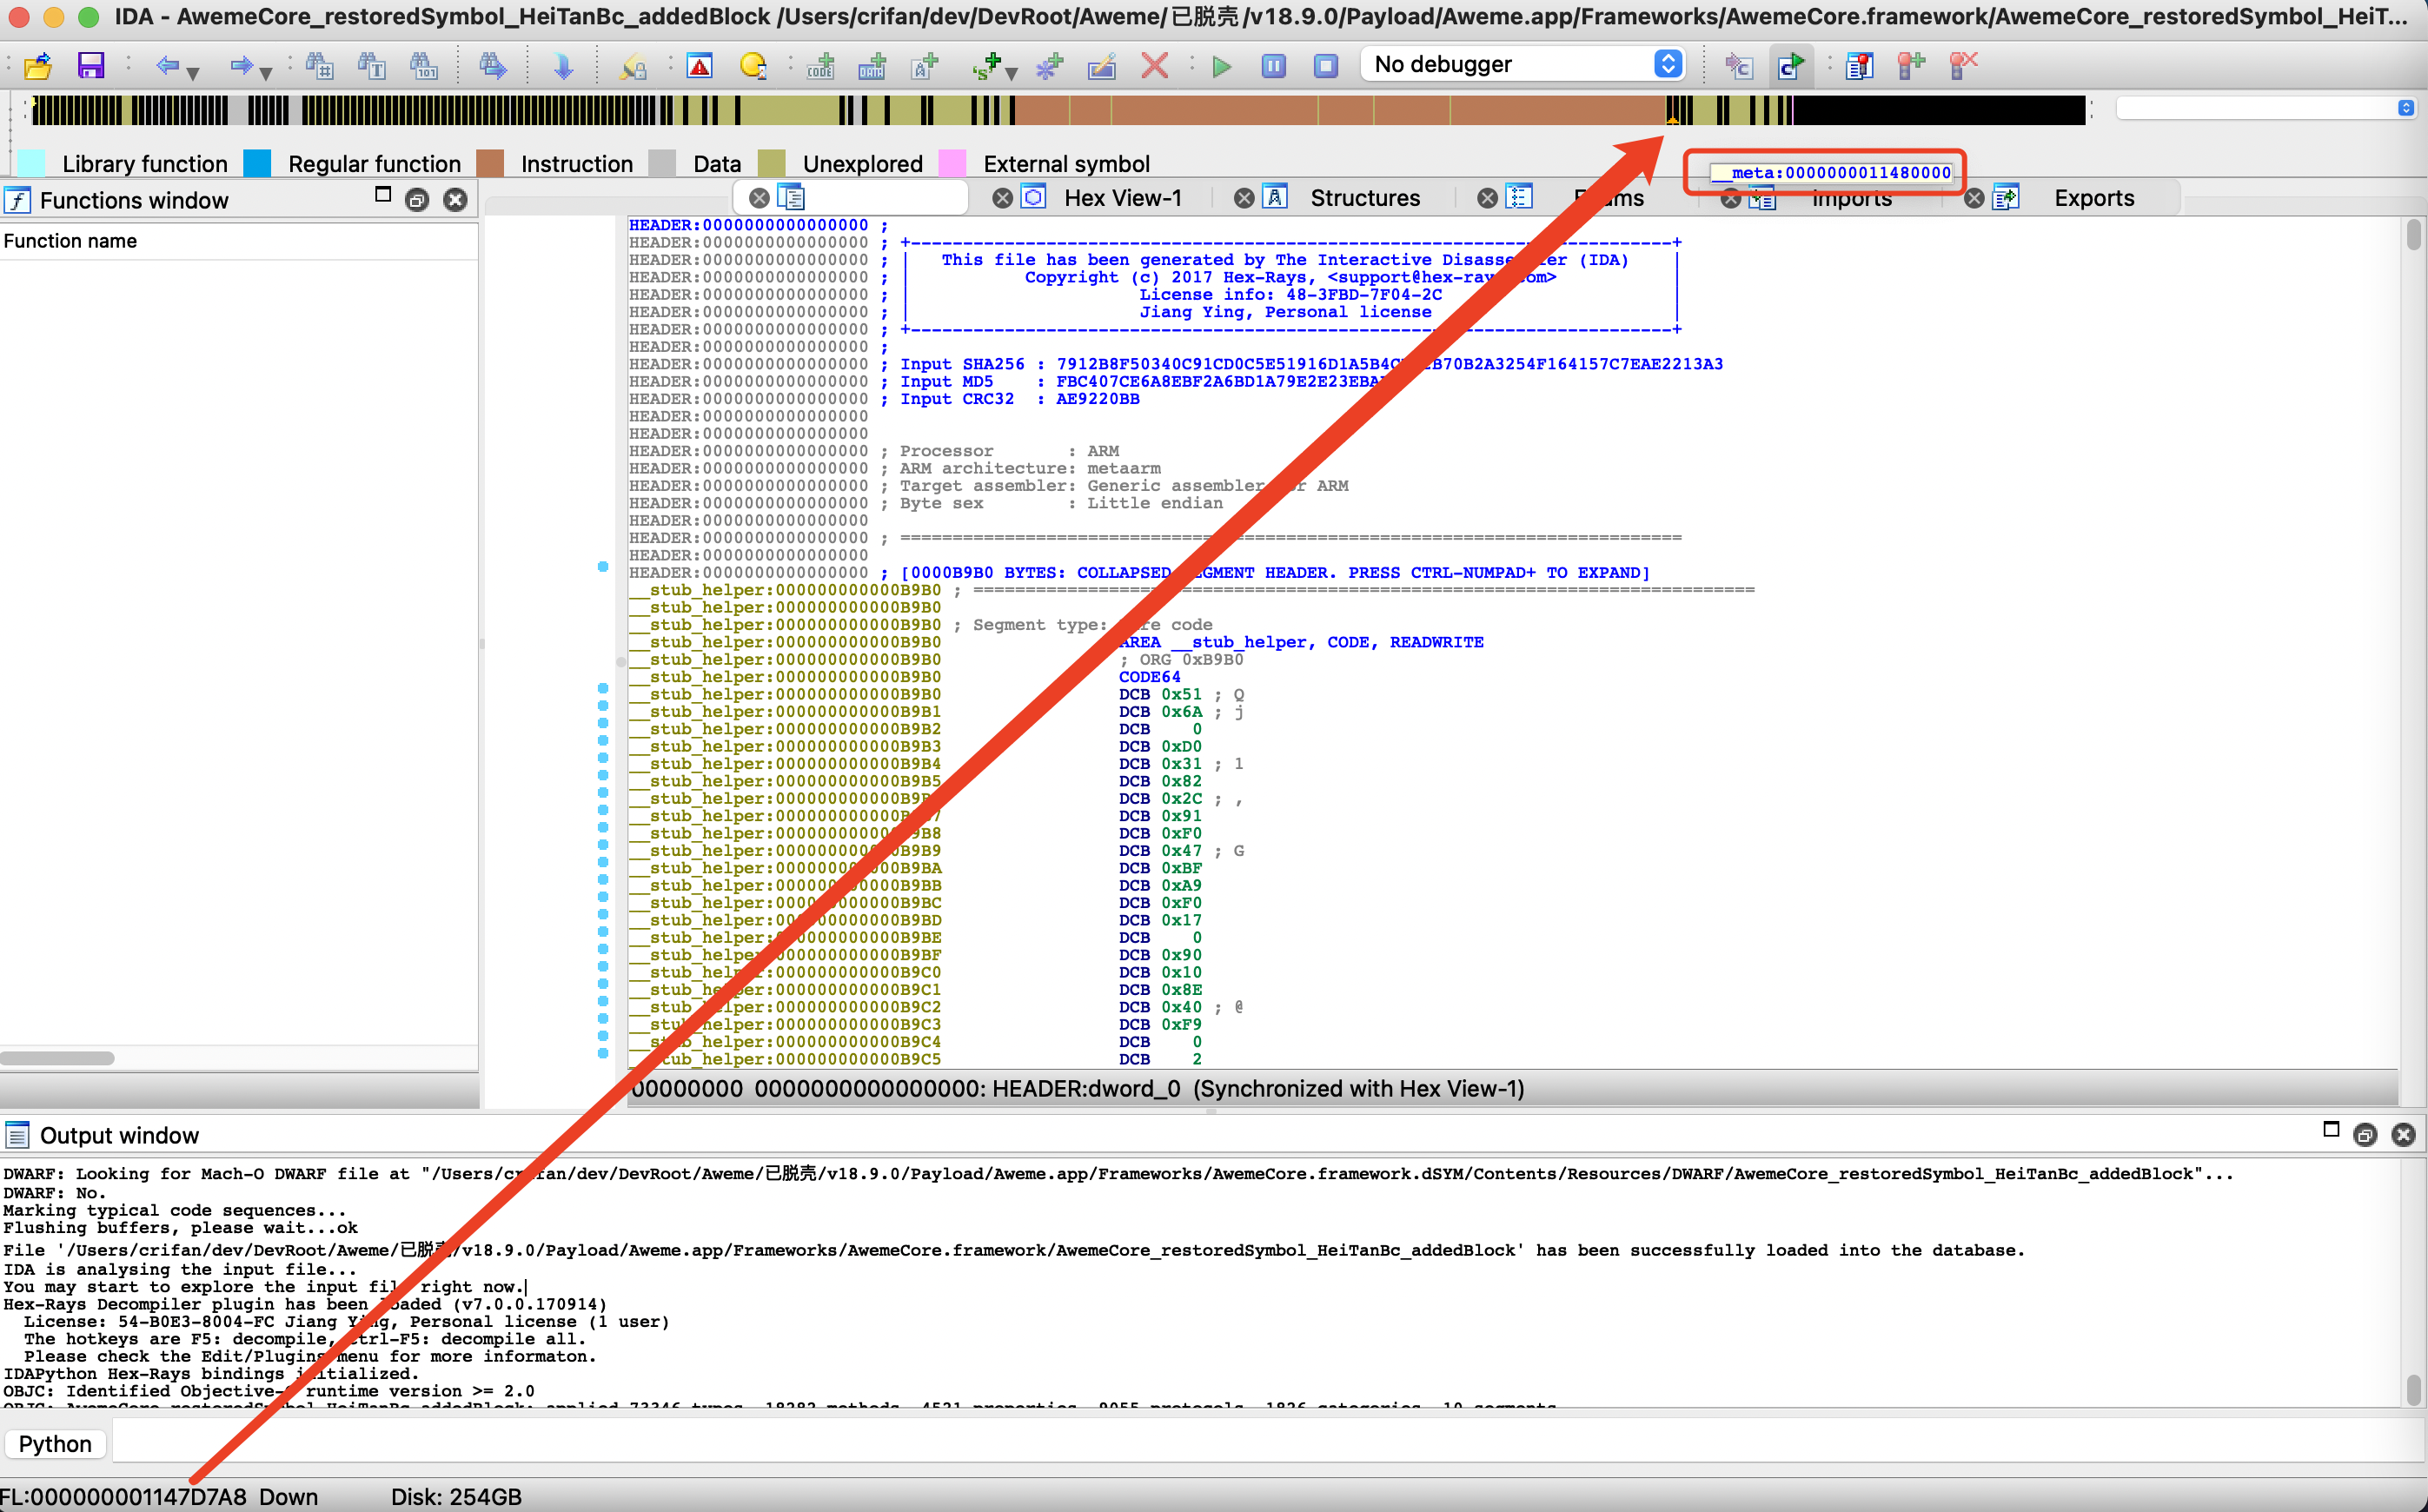The width and height of the screenshot is (2428, 1512).
Task: Close the Functions window panel
Action: click(x=455, y=200)
